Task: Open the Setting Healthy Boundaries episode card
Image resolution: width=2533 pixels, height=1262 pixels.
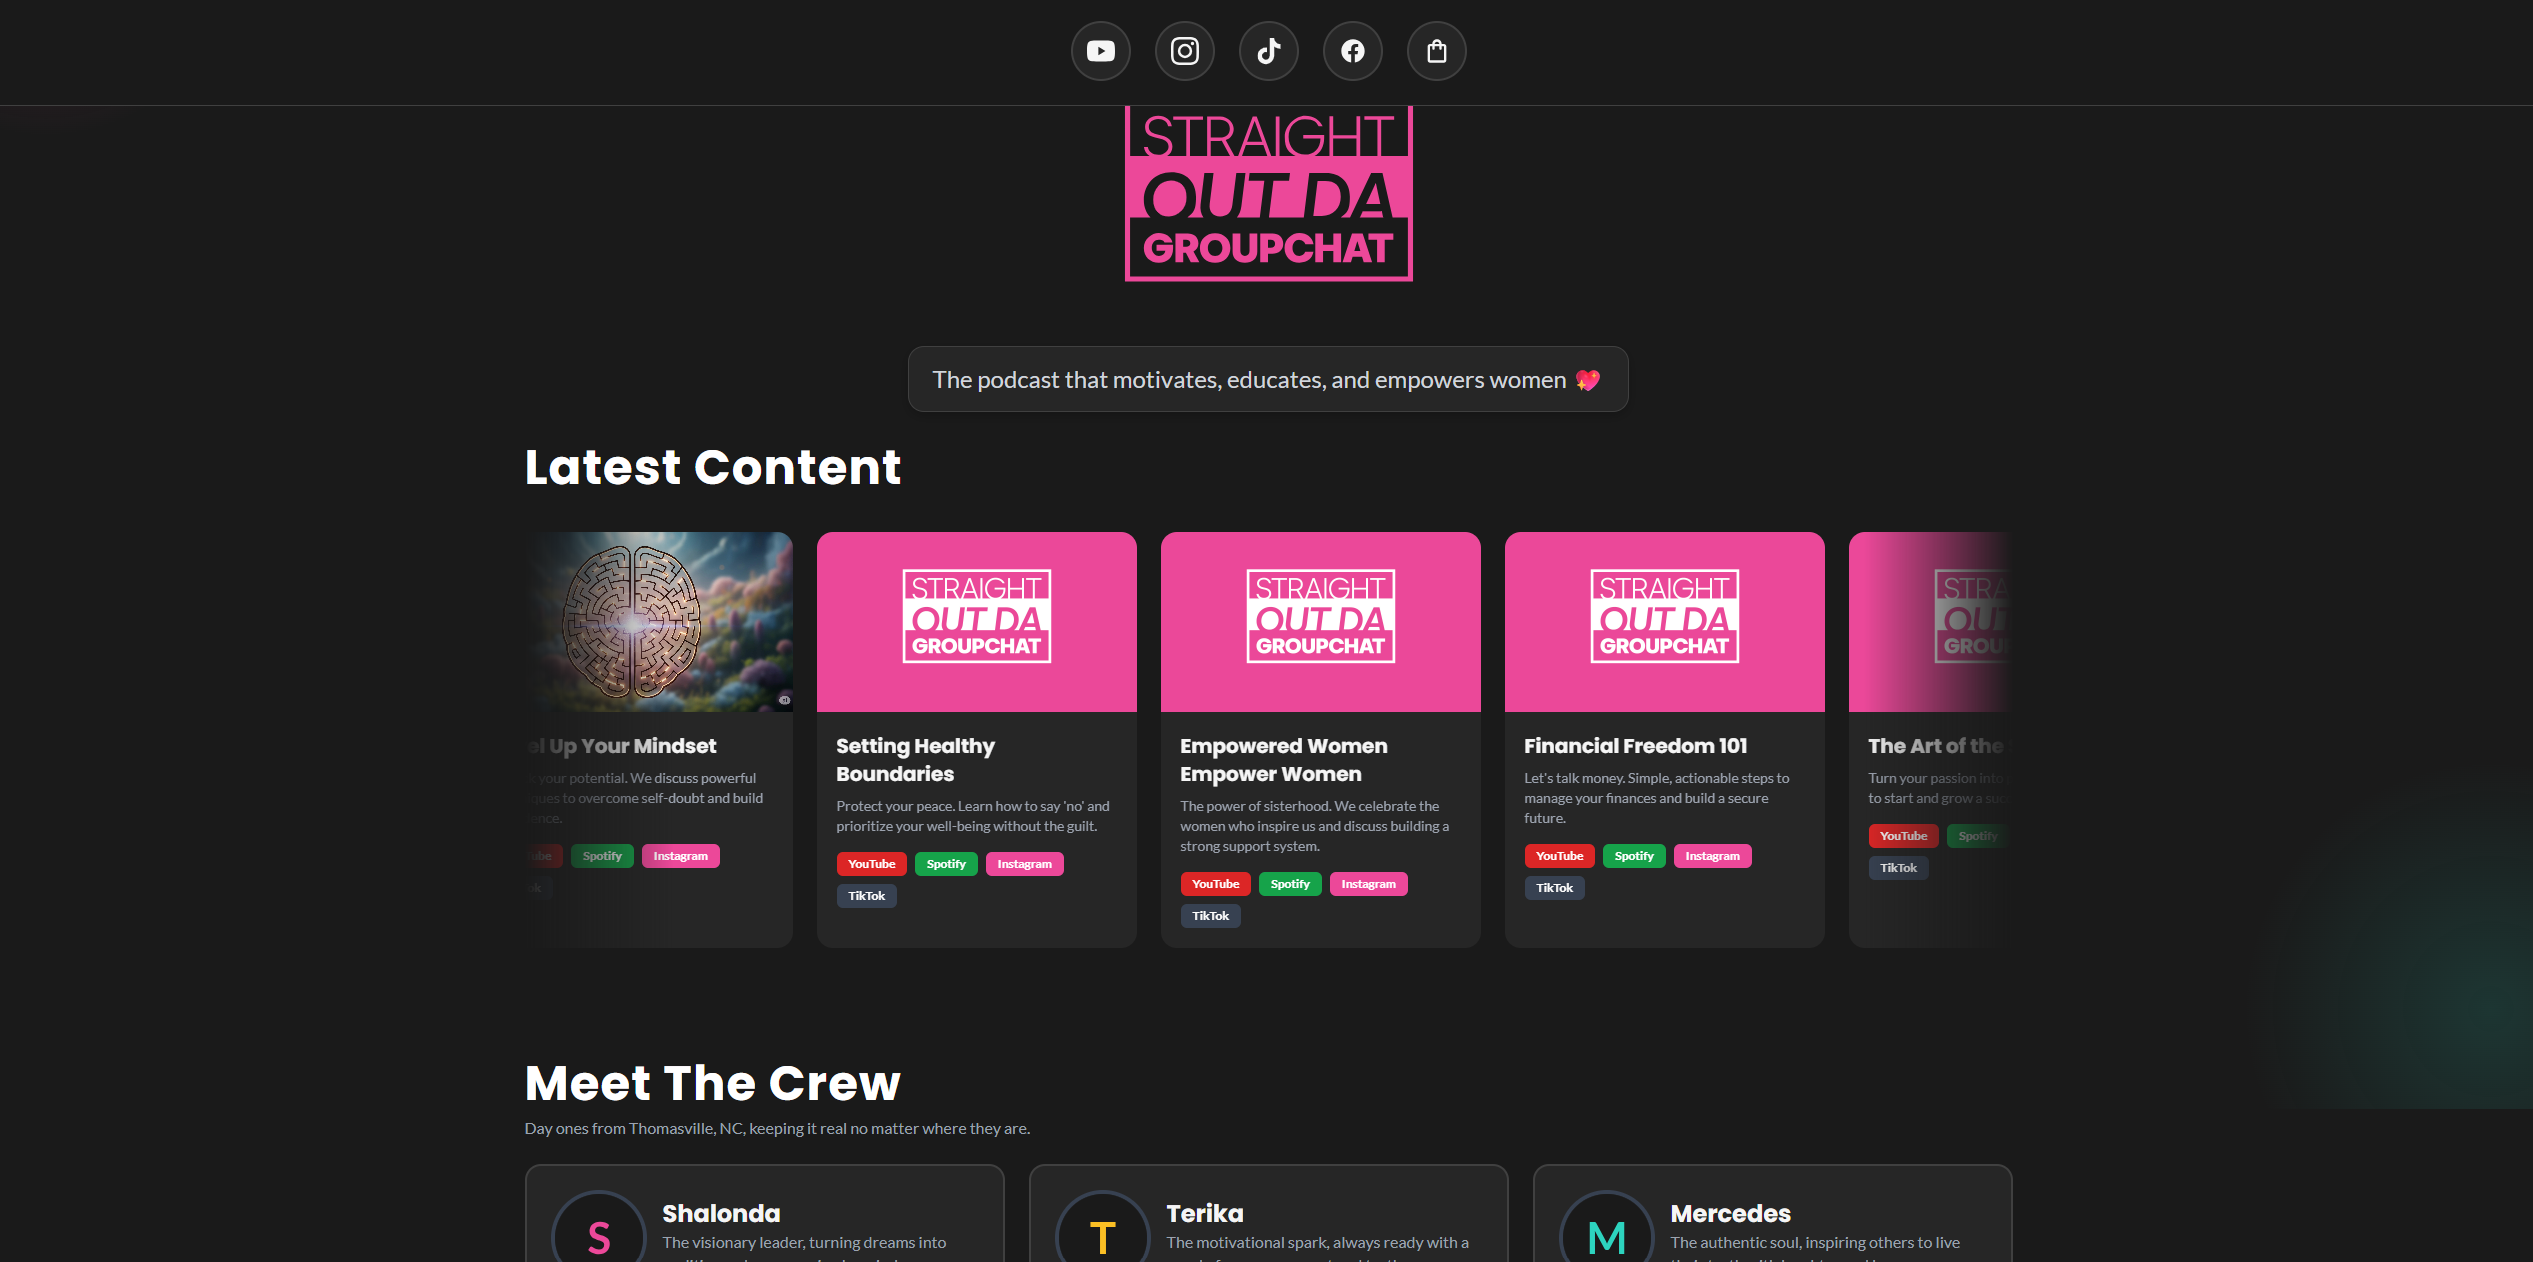Action: coord(976,740)
